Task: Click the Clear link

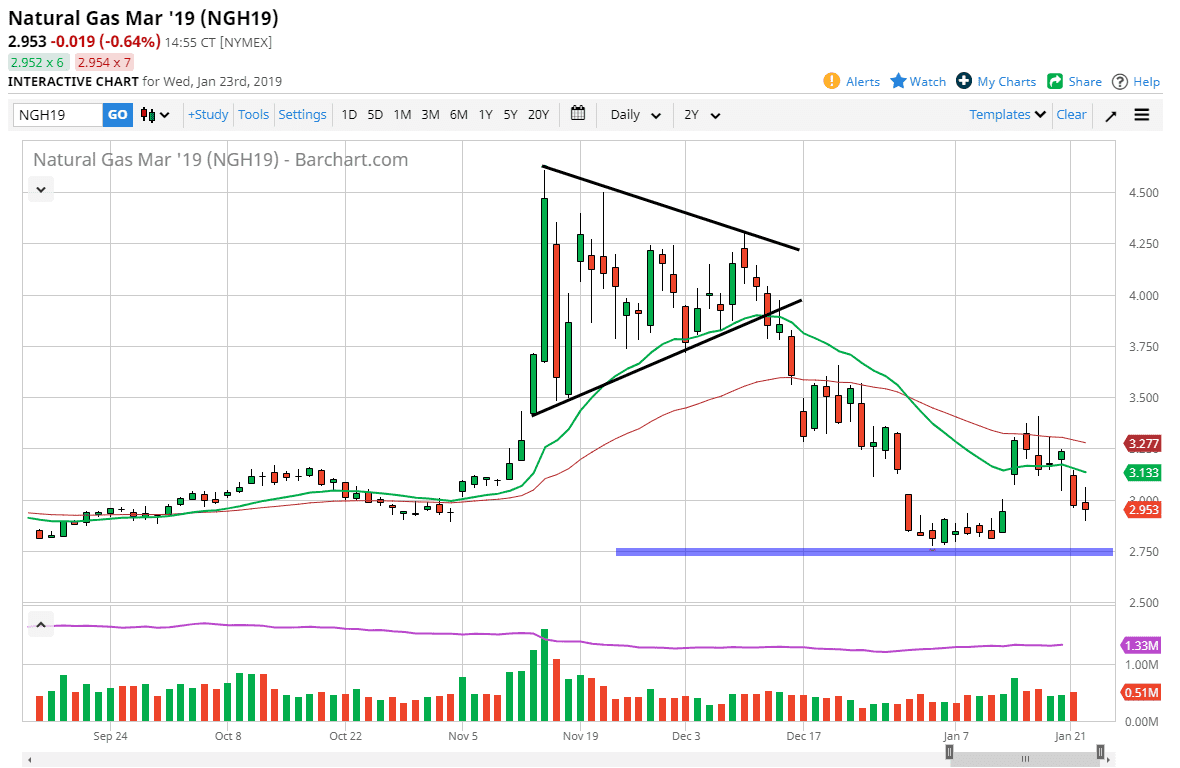Action: tap(1071, 114)
